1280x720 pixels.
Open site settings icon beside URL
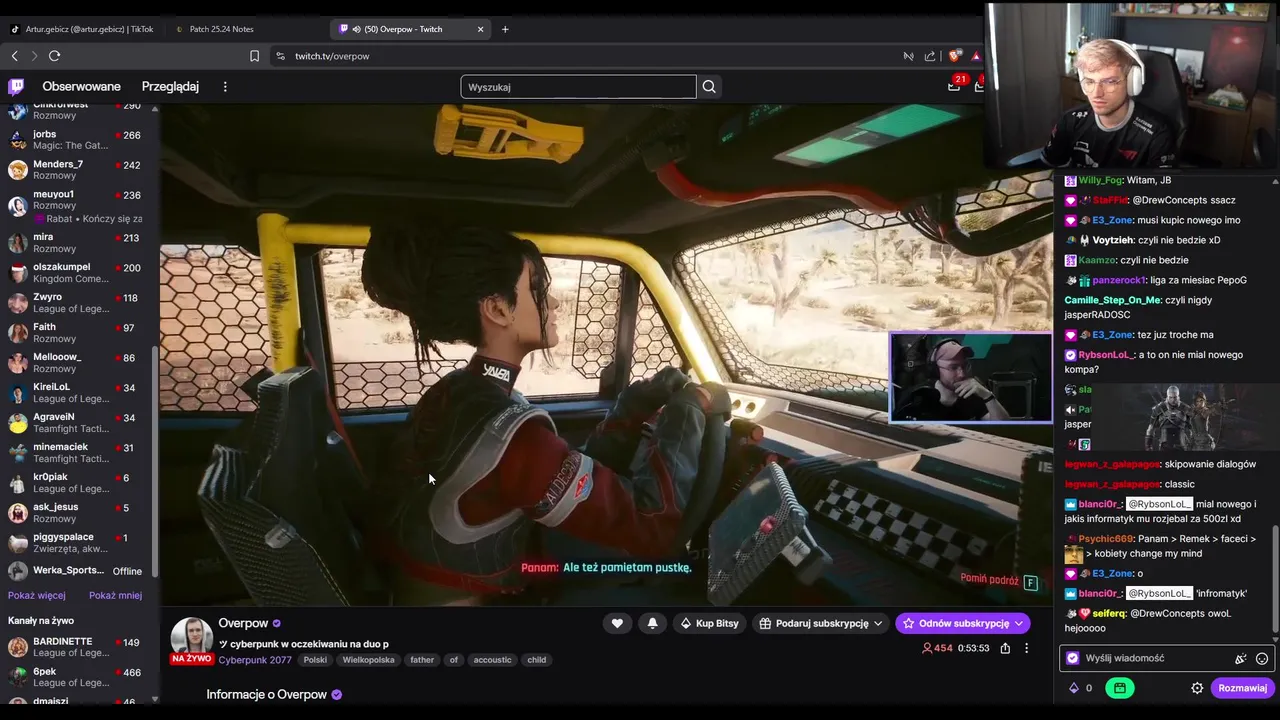[x=280, y=56]
